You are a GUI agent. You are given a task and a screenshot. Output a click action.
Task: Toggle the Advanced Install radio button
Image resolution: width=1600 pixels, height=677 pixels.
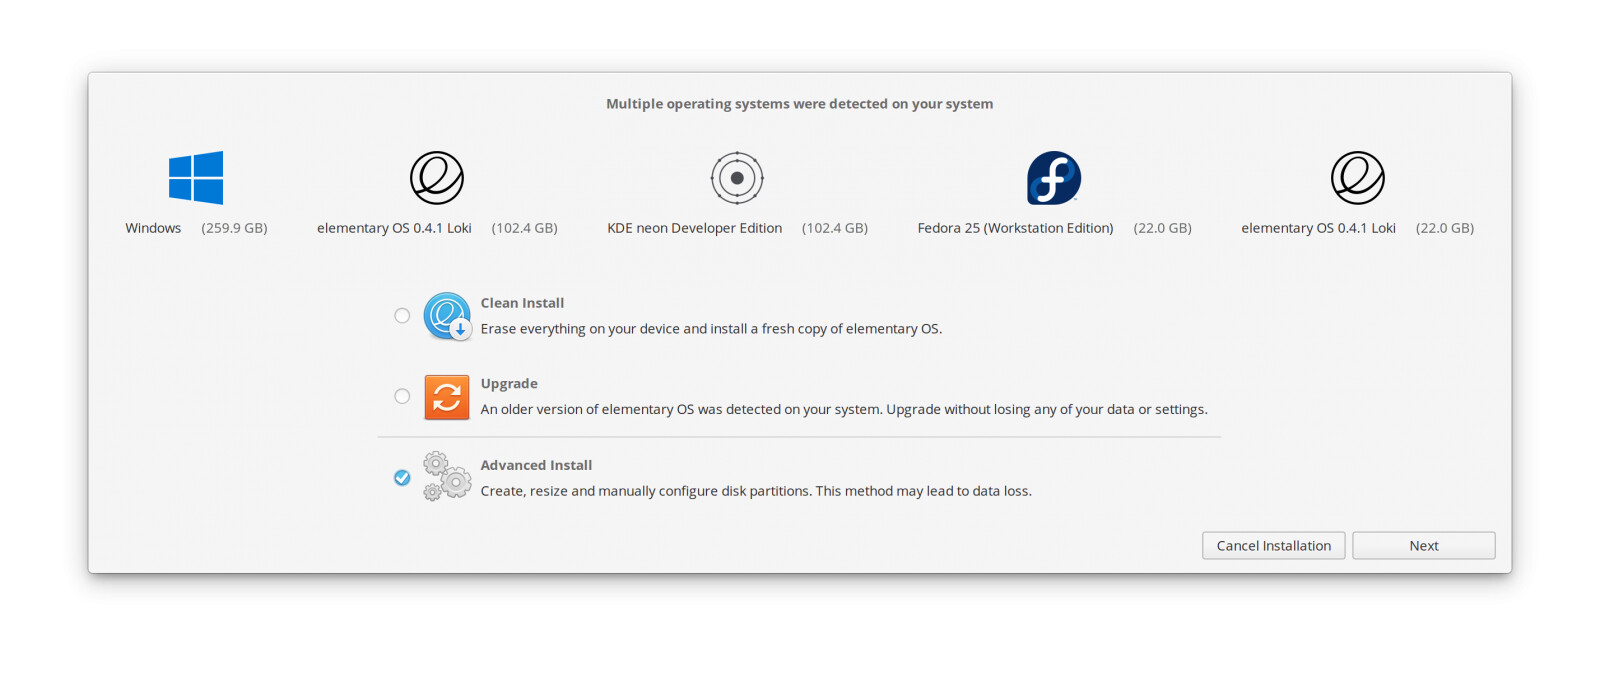click(402, 478)
